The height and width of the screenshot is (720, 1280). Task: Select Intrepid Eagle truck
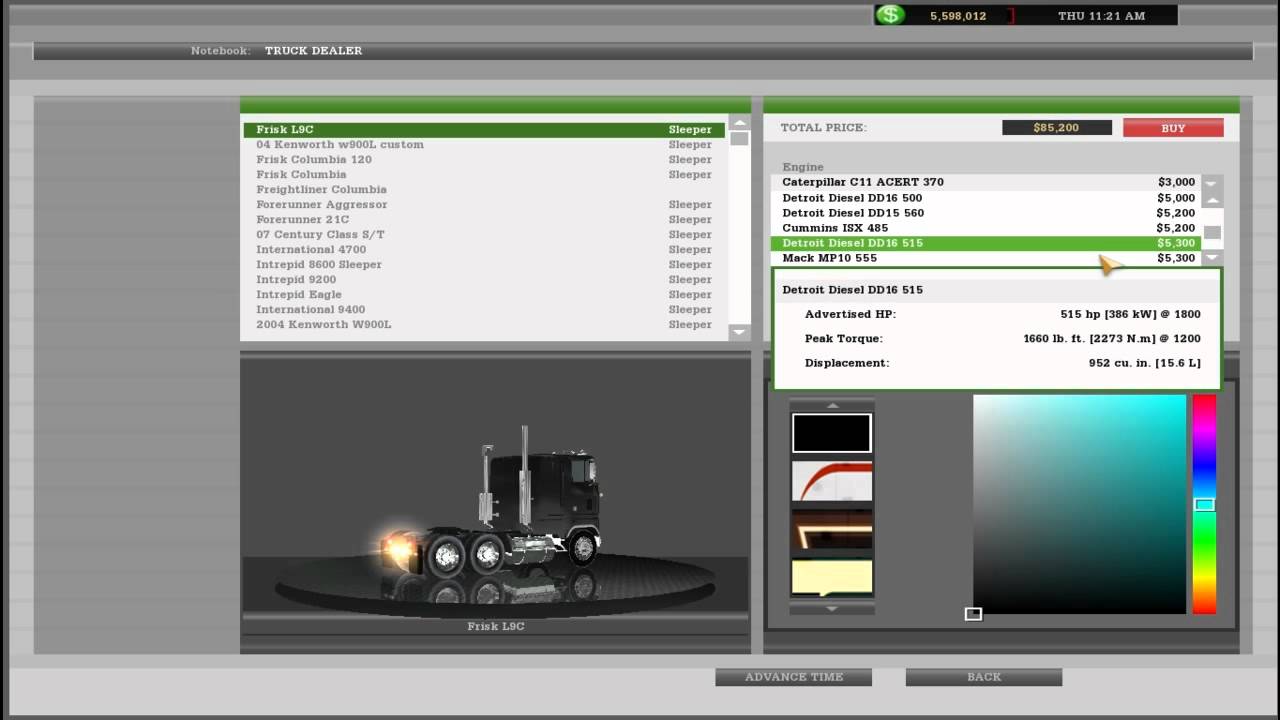pos(484,295)
